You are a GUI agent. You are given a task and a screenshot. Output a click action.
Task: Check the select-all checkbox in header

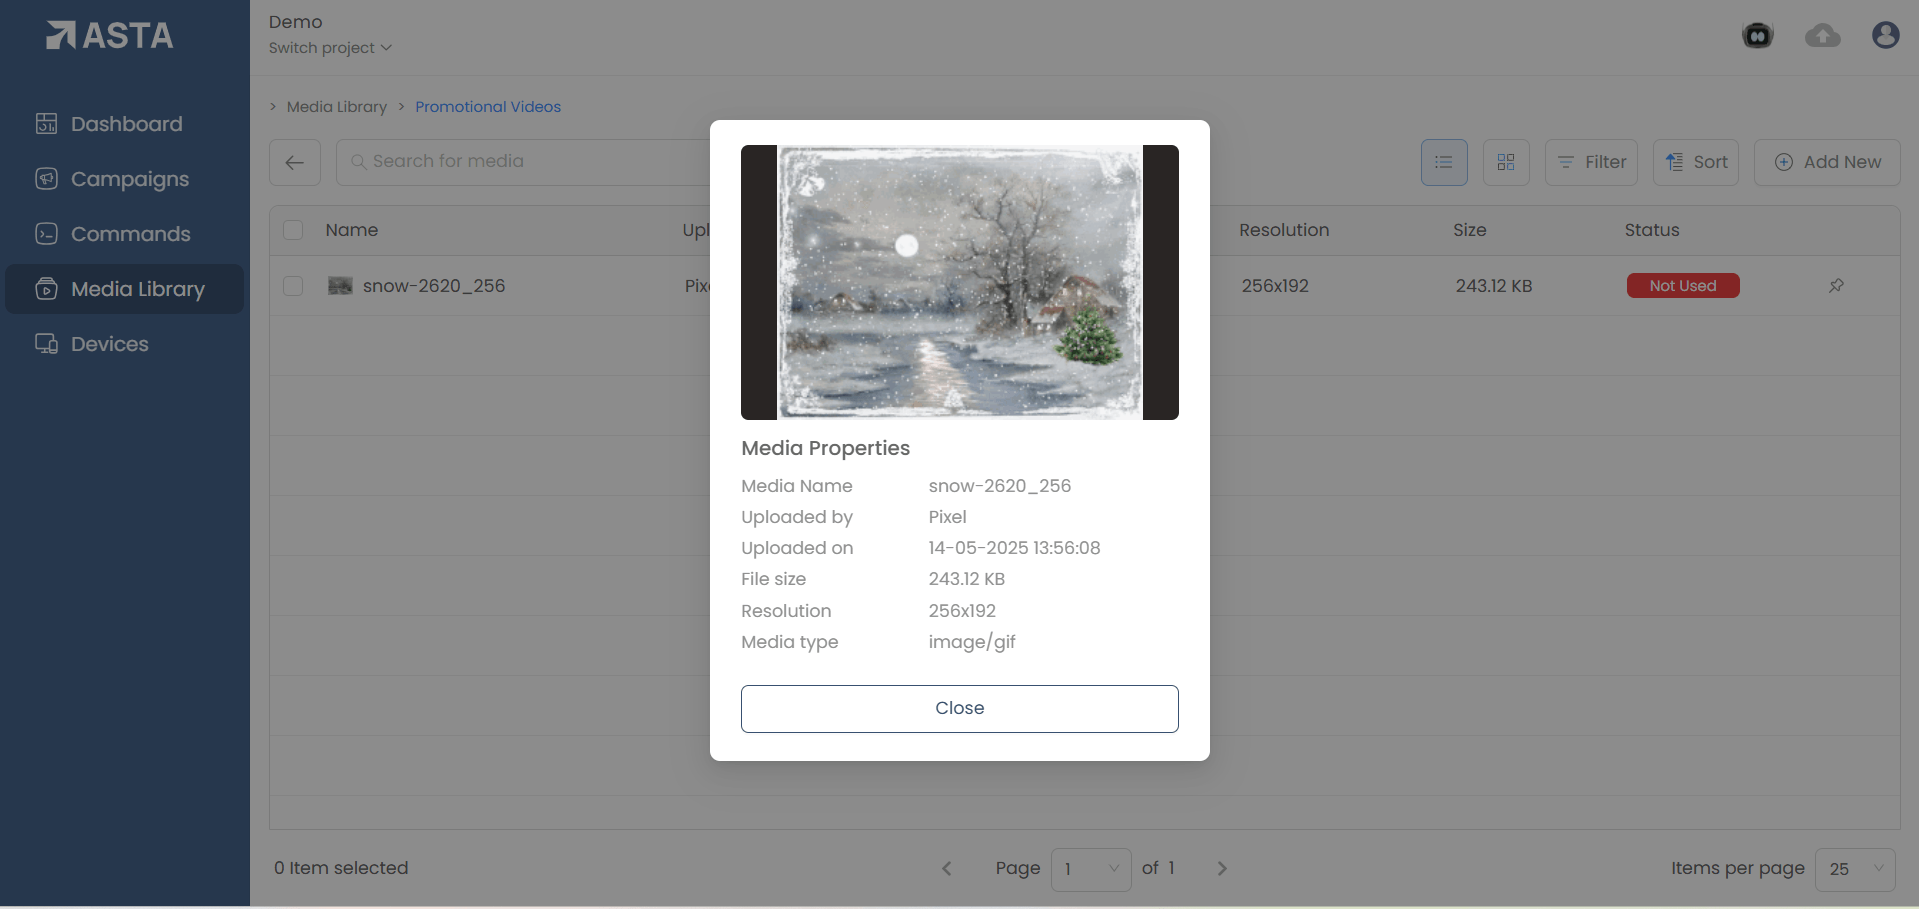[x=293, y=230]
